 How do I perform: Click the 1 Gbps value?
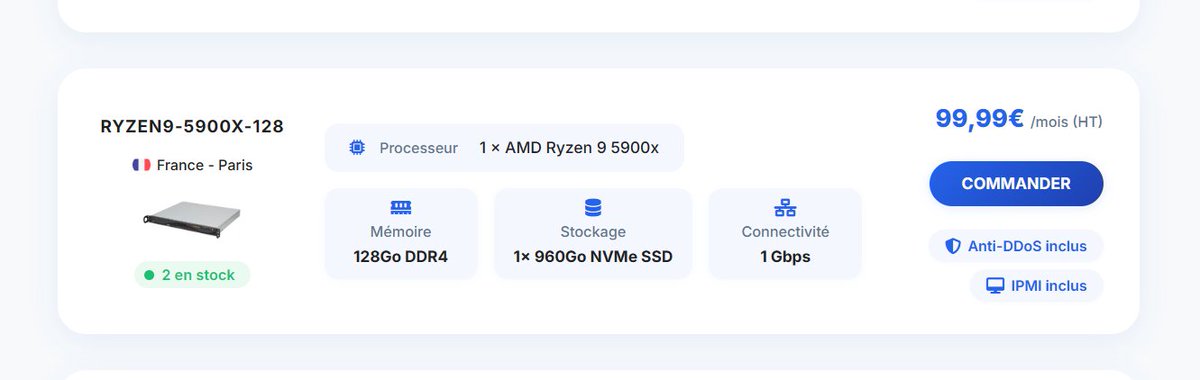pyautogui.click(x=785, y=257)
